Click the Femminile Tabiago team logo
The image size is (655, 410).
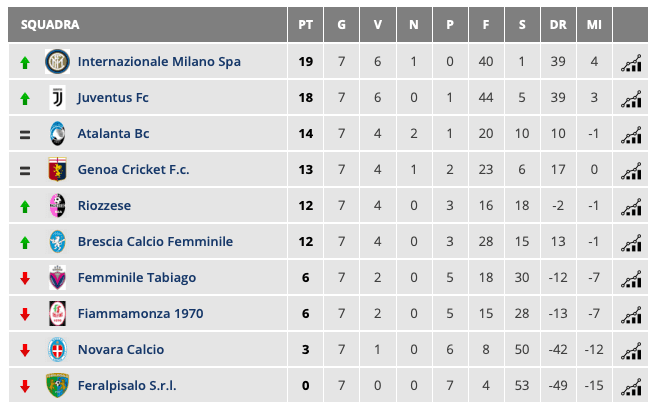(57, 278)
